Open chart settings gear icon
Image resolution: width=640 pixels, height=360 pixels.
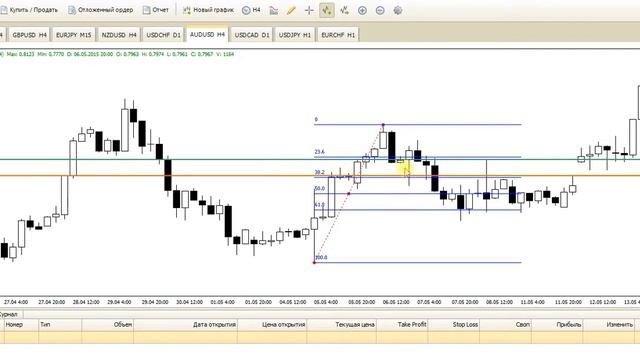tap(398, 11)
